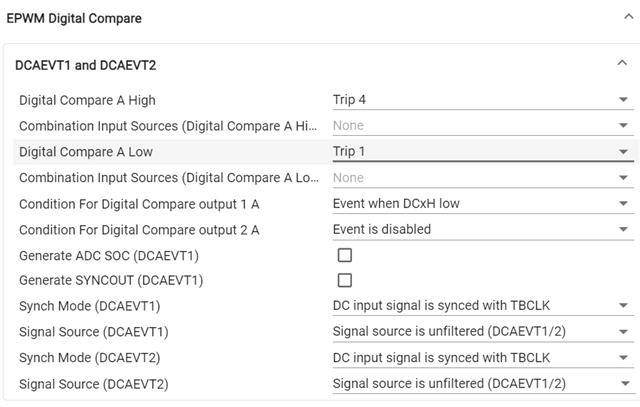This screenshot has height=407, width=640.
Task: Open the Synch Mode (DCAEVT1) dropdown
Action: click(x=482, y=306)
